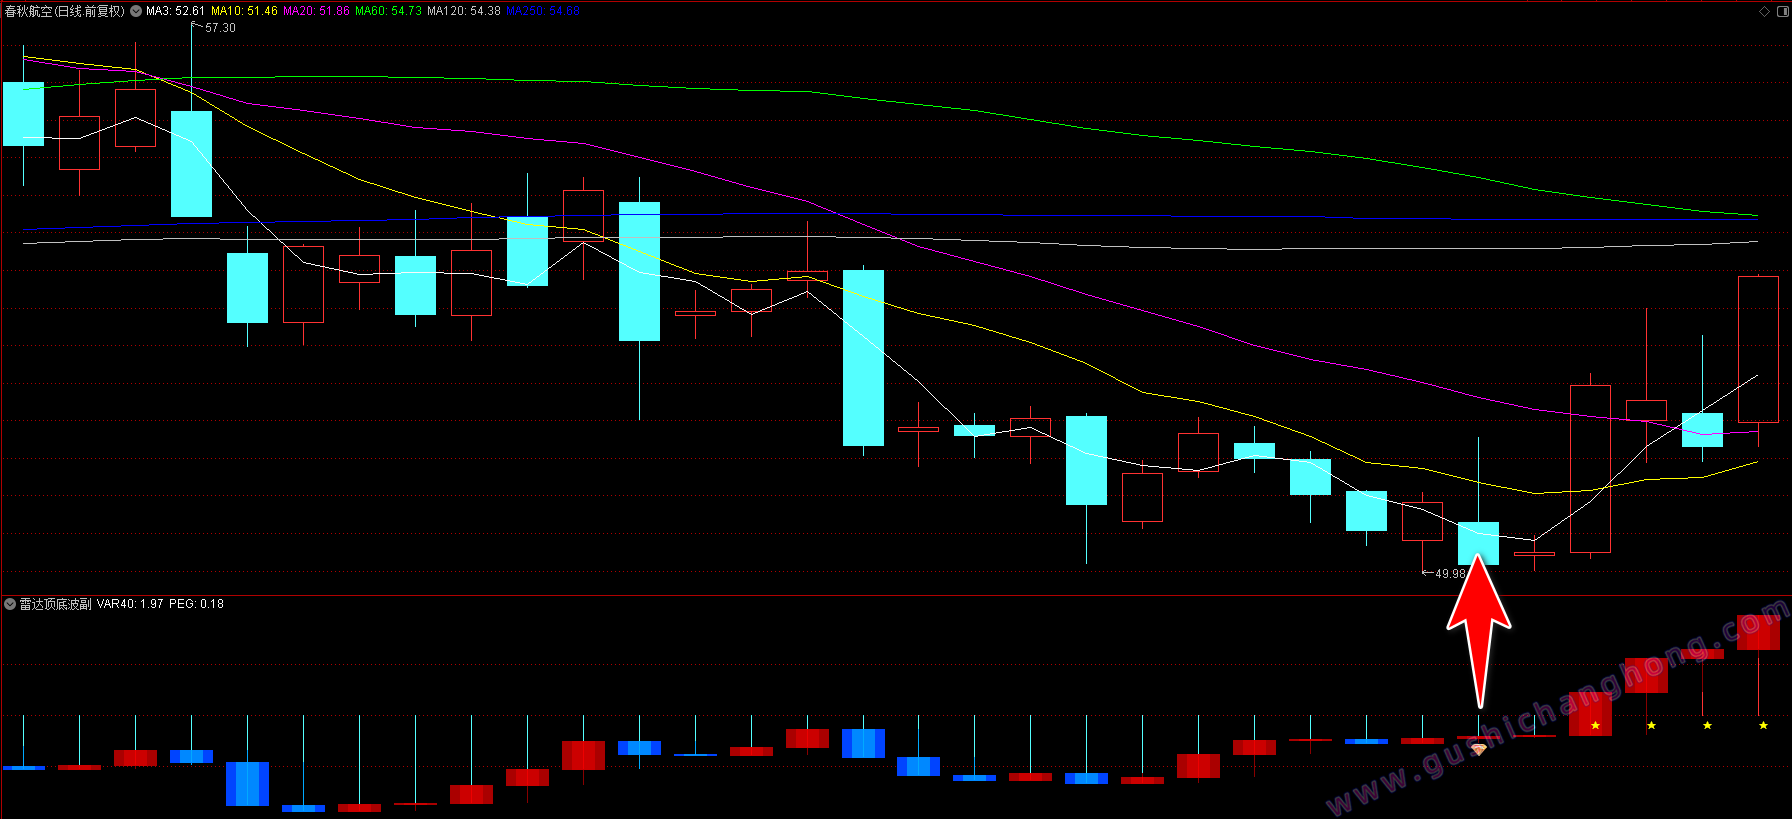
Task: Select the blue MA250: 54.68 label
Action: tap(543, 11)
